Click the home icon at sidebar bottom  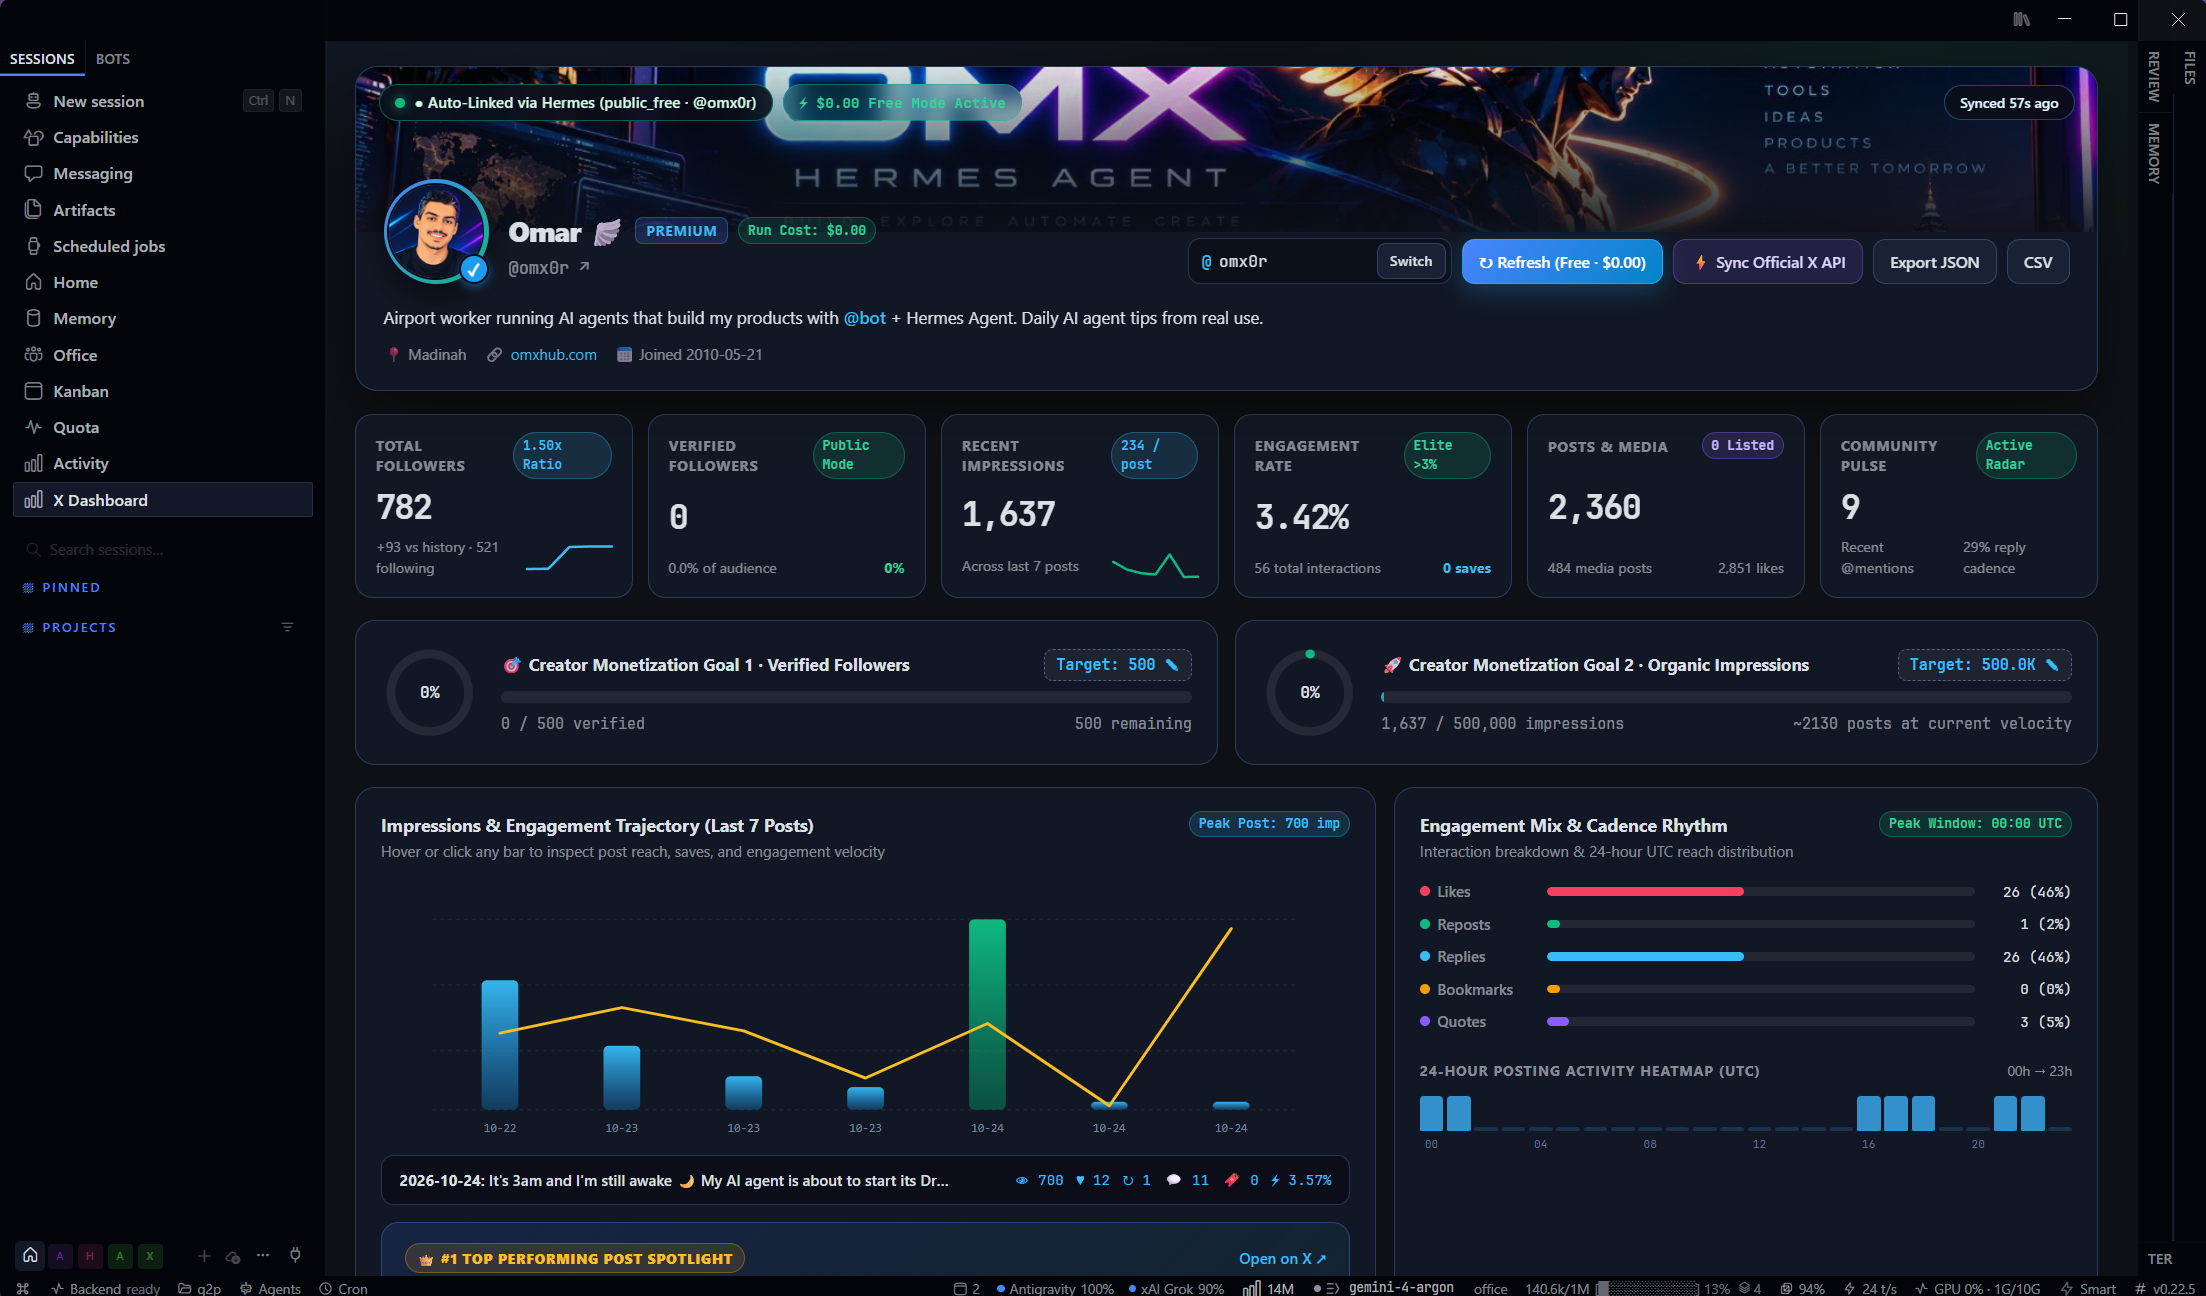pyautogui.click(x=30, y=1255)
